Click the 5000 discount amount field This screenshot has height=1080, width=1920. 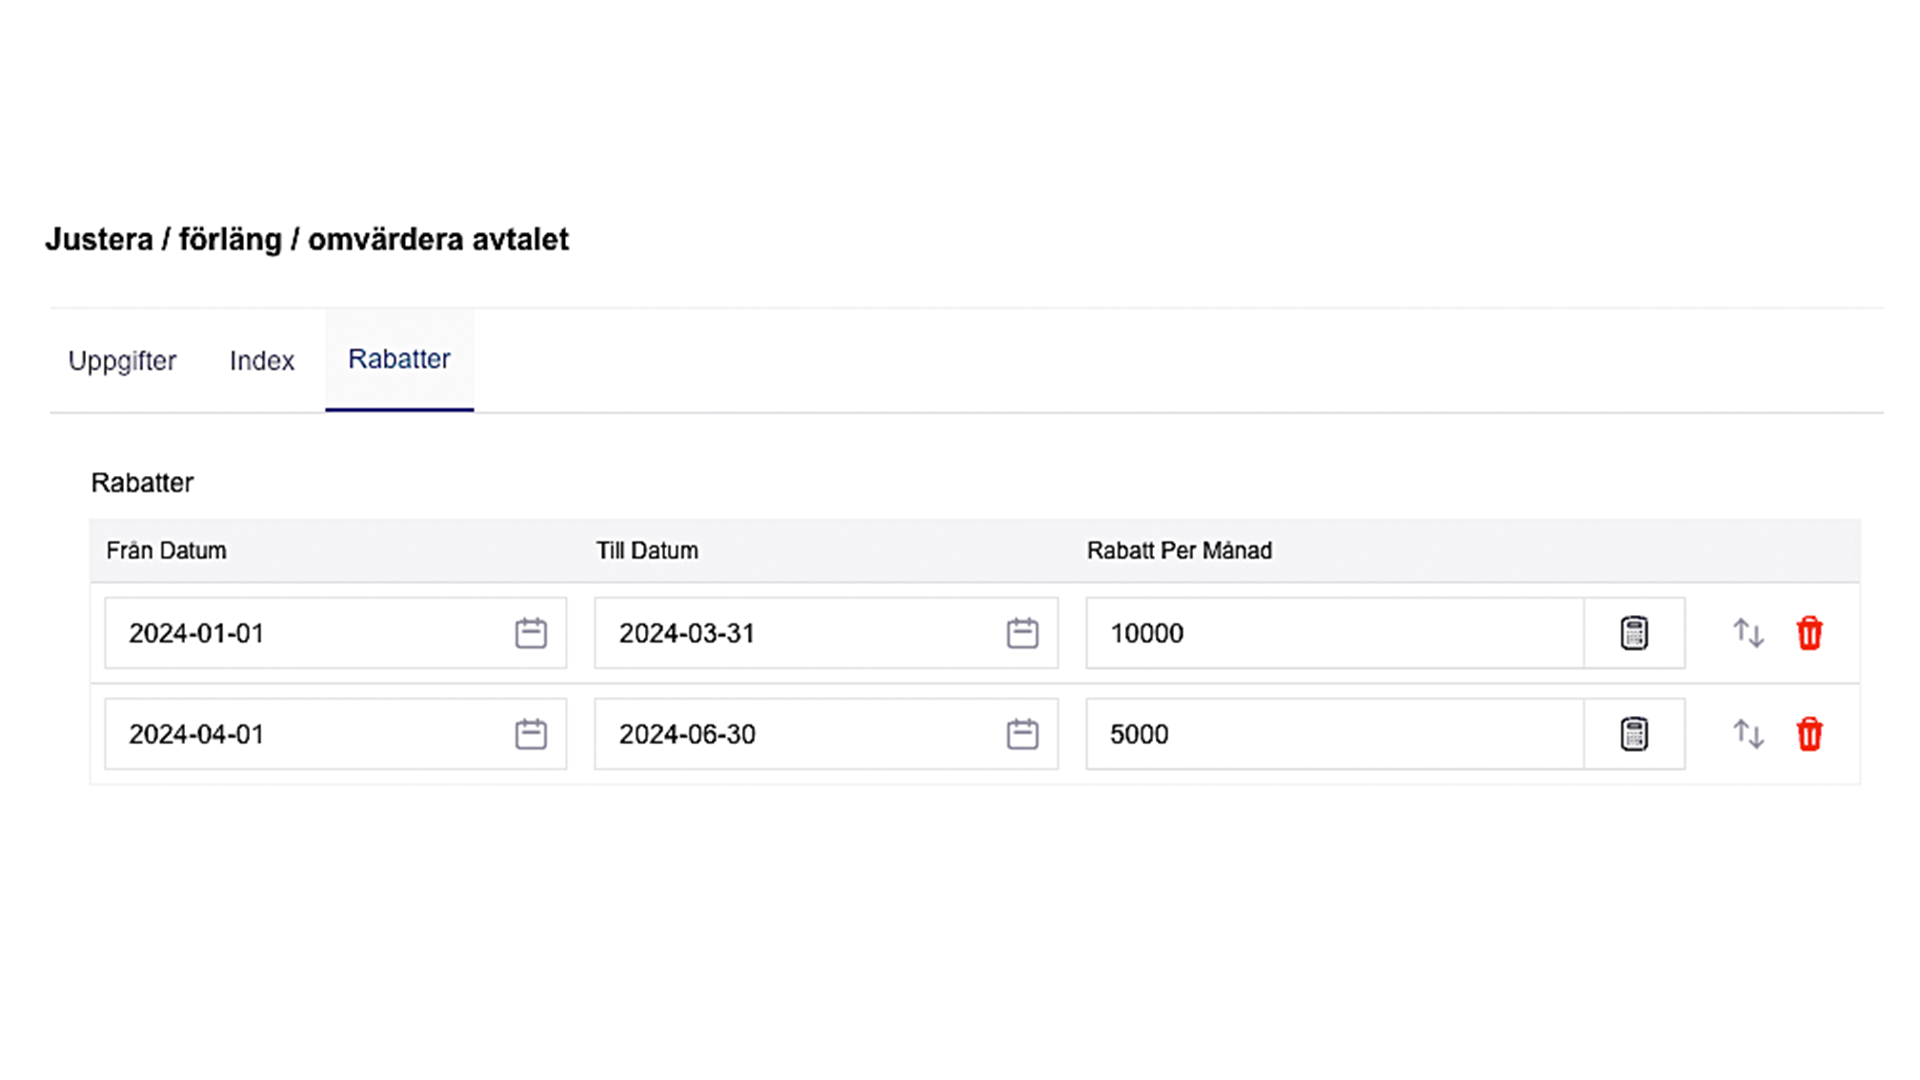point(1335,734)
